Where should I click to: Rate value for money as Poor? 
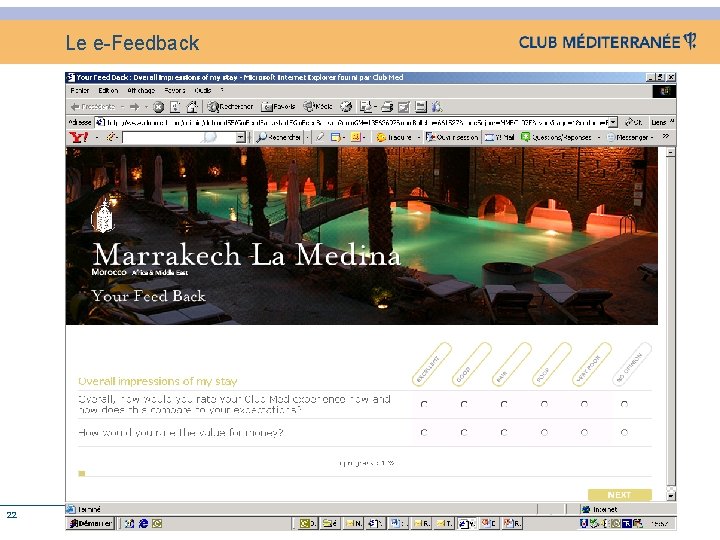point(544,433)
